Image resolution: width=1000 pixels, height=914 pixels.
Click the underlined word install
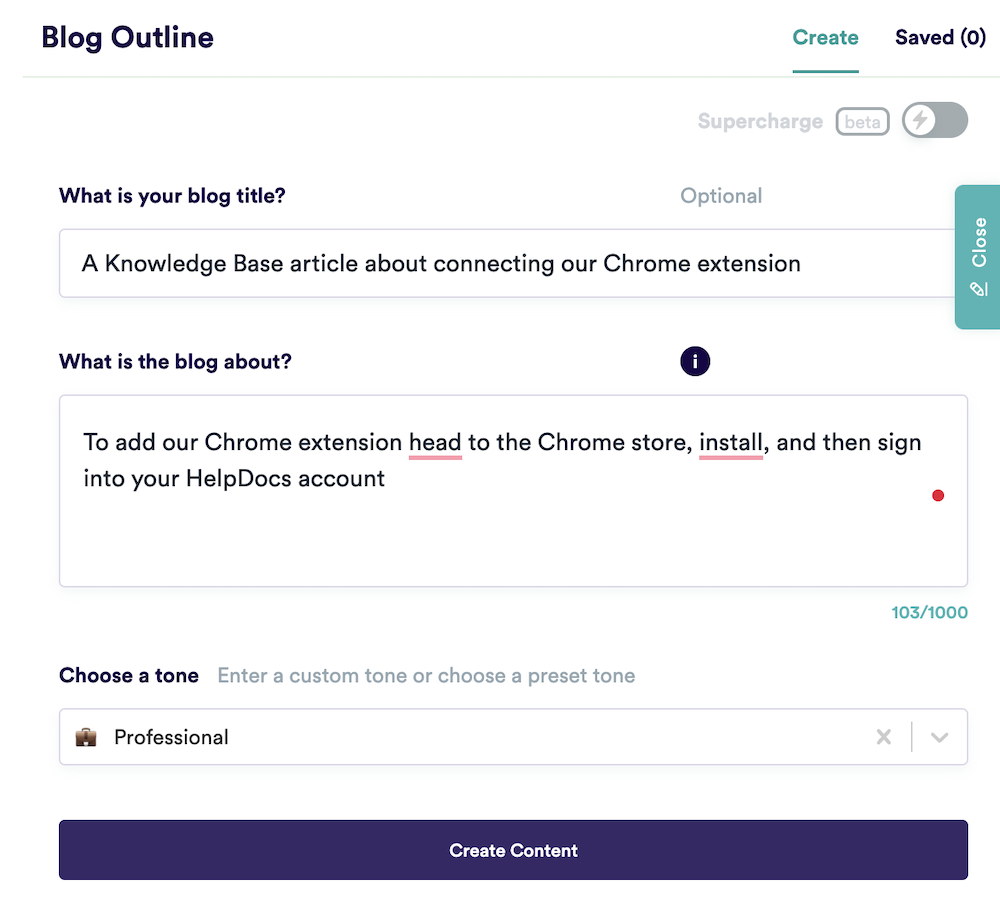point(731,443)
